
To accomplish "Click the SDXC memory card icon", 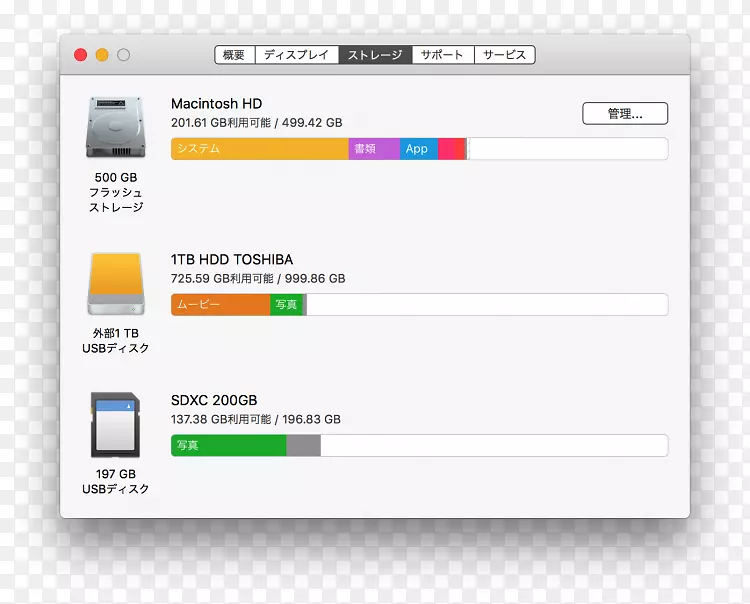I will tap(115, 425).
